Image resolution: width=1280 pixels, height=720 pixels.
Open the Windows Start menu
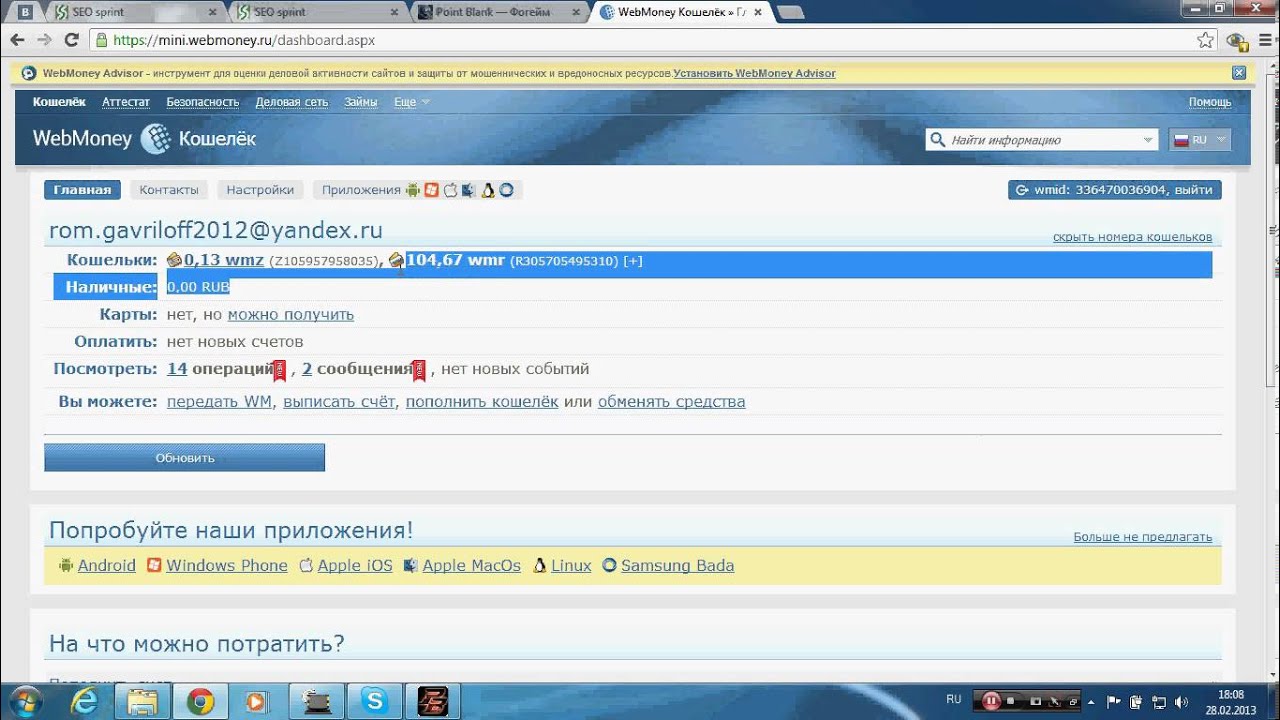[x=25, y=701]
